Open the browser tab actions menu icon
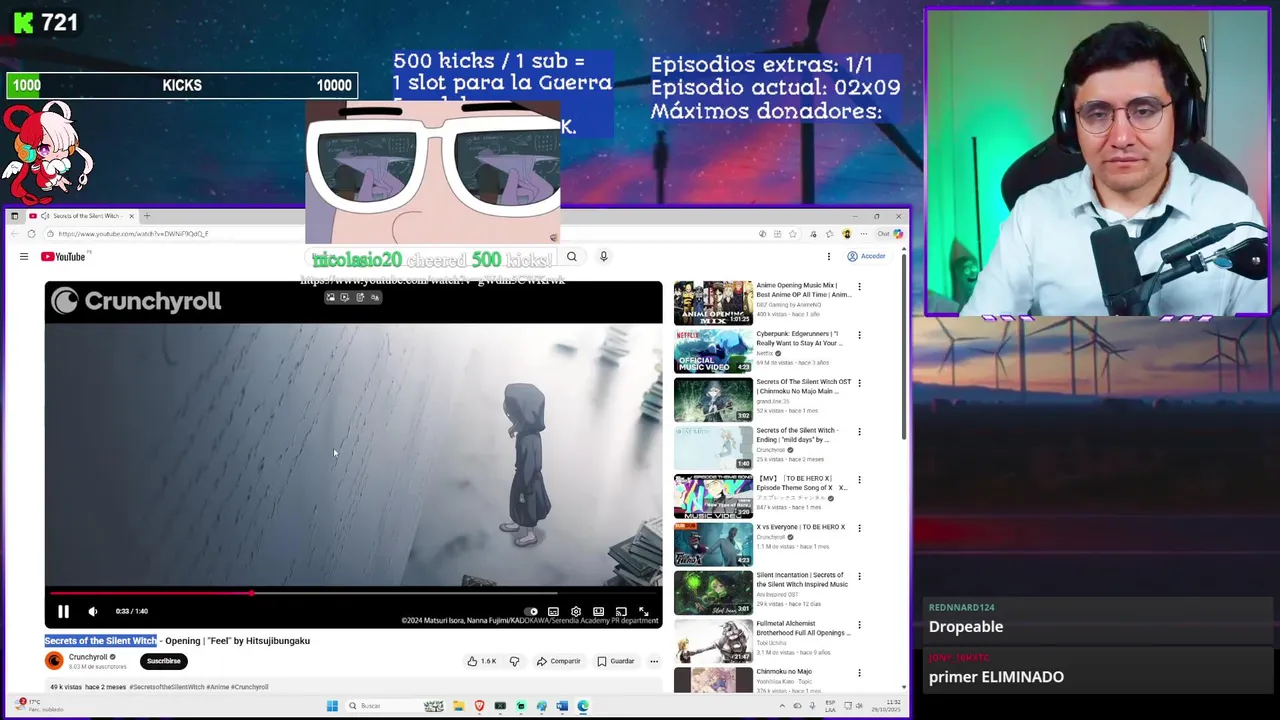Screen dimensions: 1280x720 click(x=14, y=216)
